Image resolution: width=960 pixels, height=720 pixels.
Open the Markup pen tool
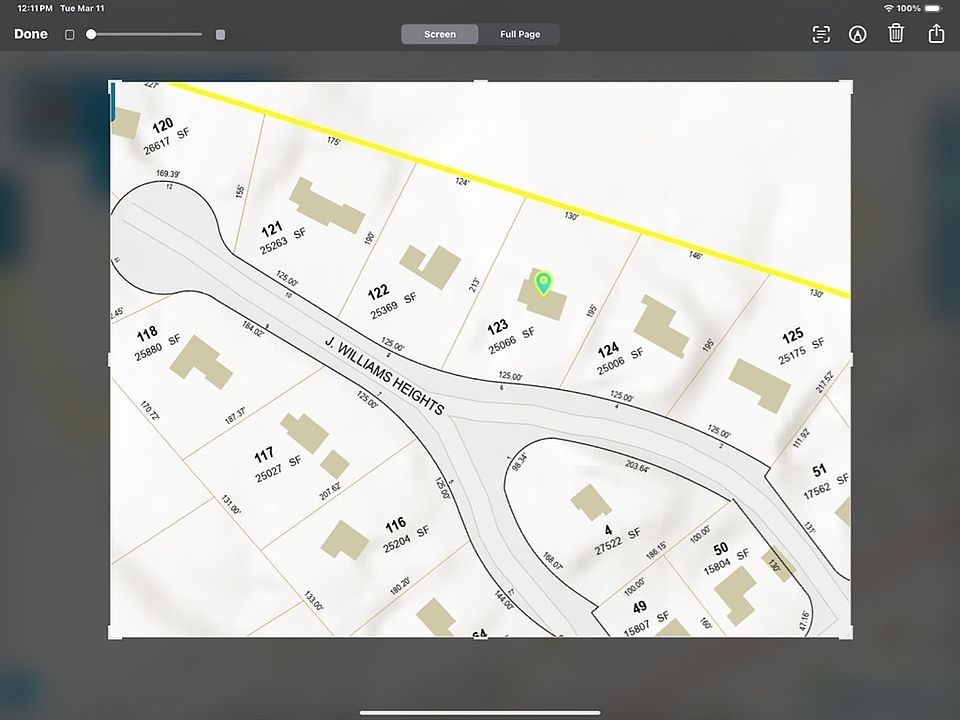(857, 34)
